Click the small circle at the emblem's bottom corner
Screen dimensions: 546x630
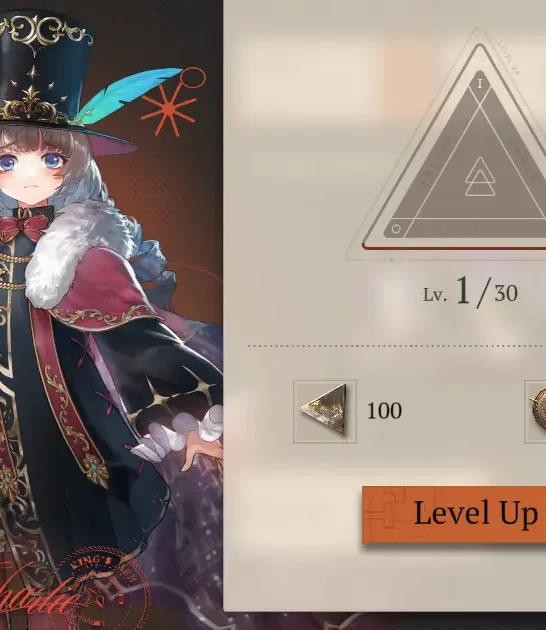(396, 229)
